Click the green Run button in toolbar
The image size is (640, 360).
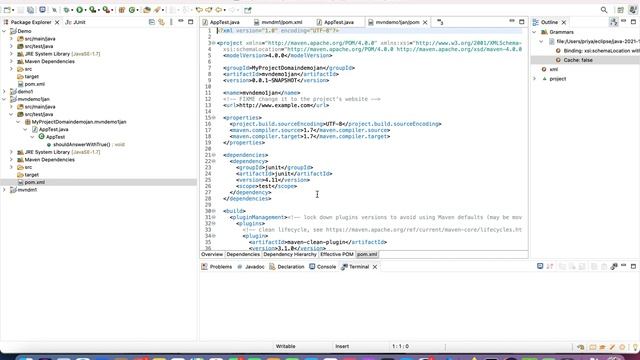79,10
